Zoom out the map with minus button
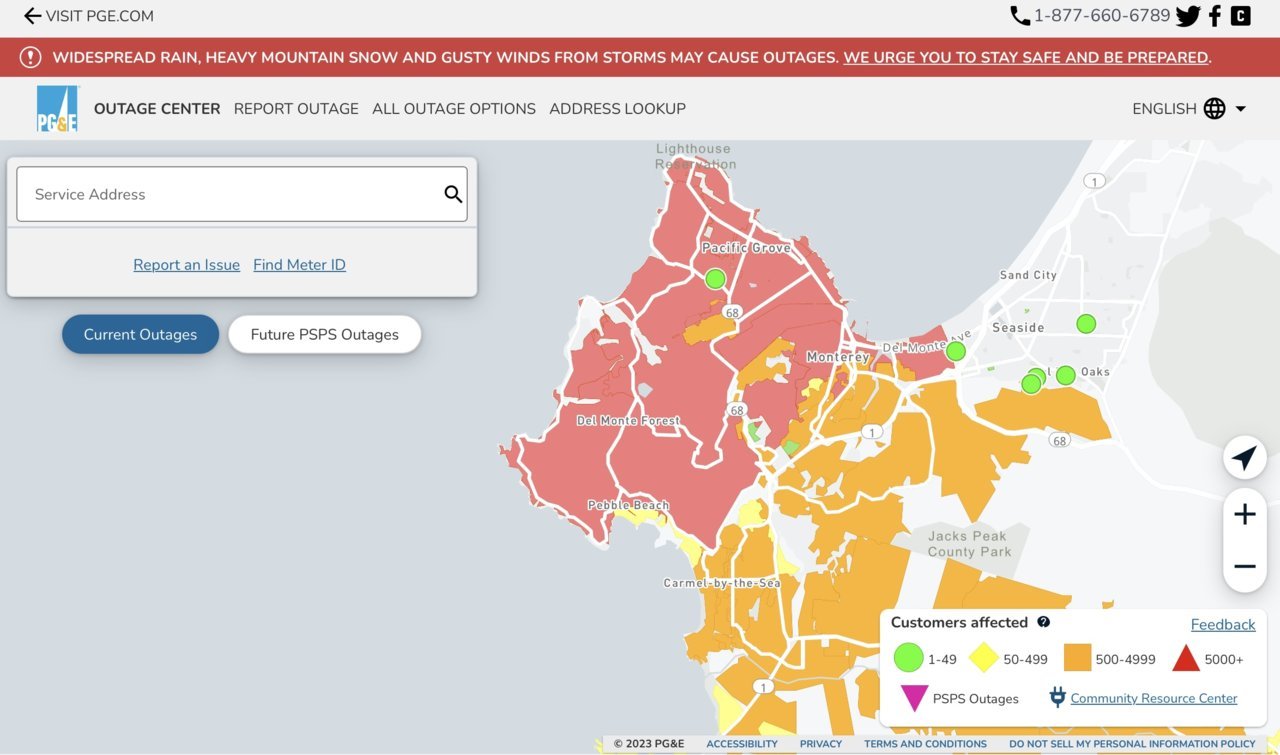1280x755 pixels. (1244, 567)
